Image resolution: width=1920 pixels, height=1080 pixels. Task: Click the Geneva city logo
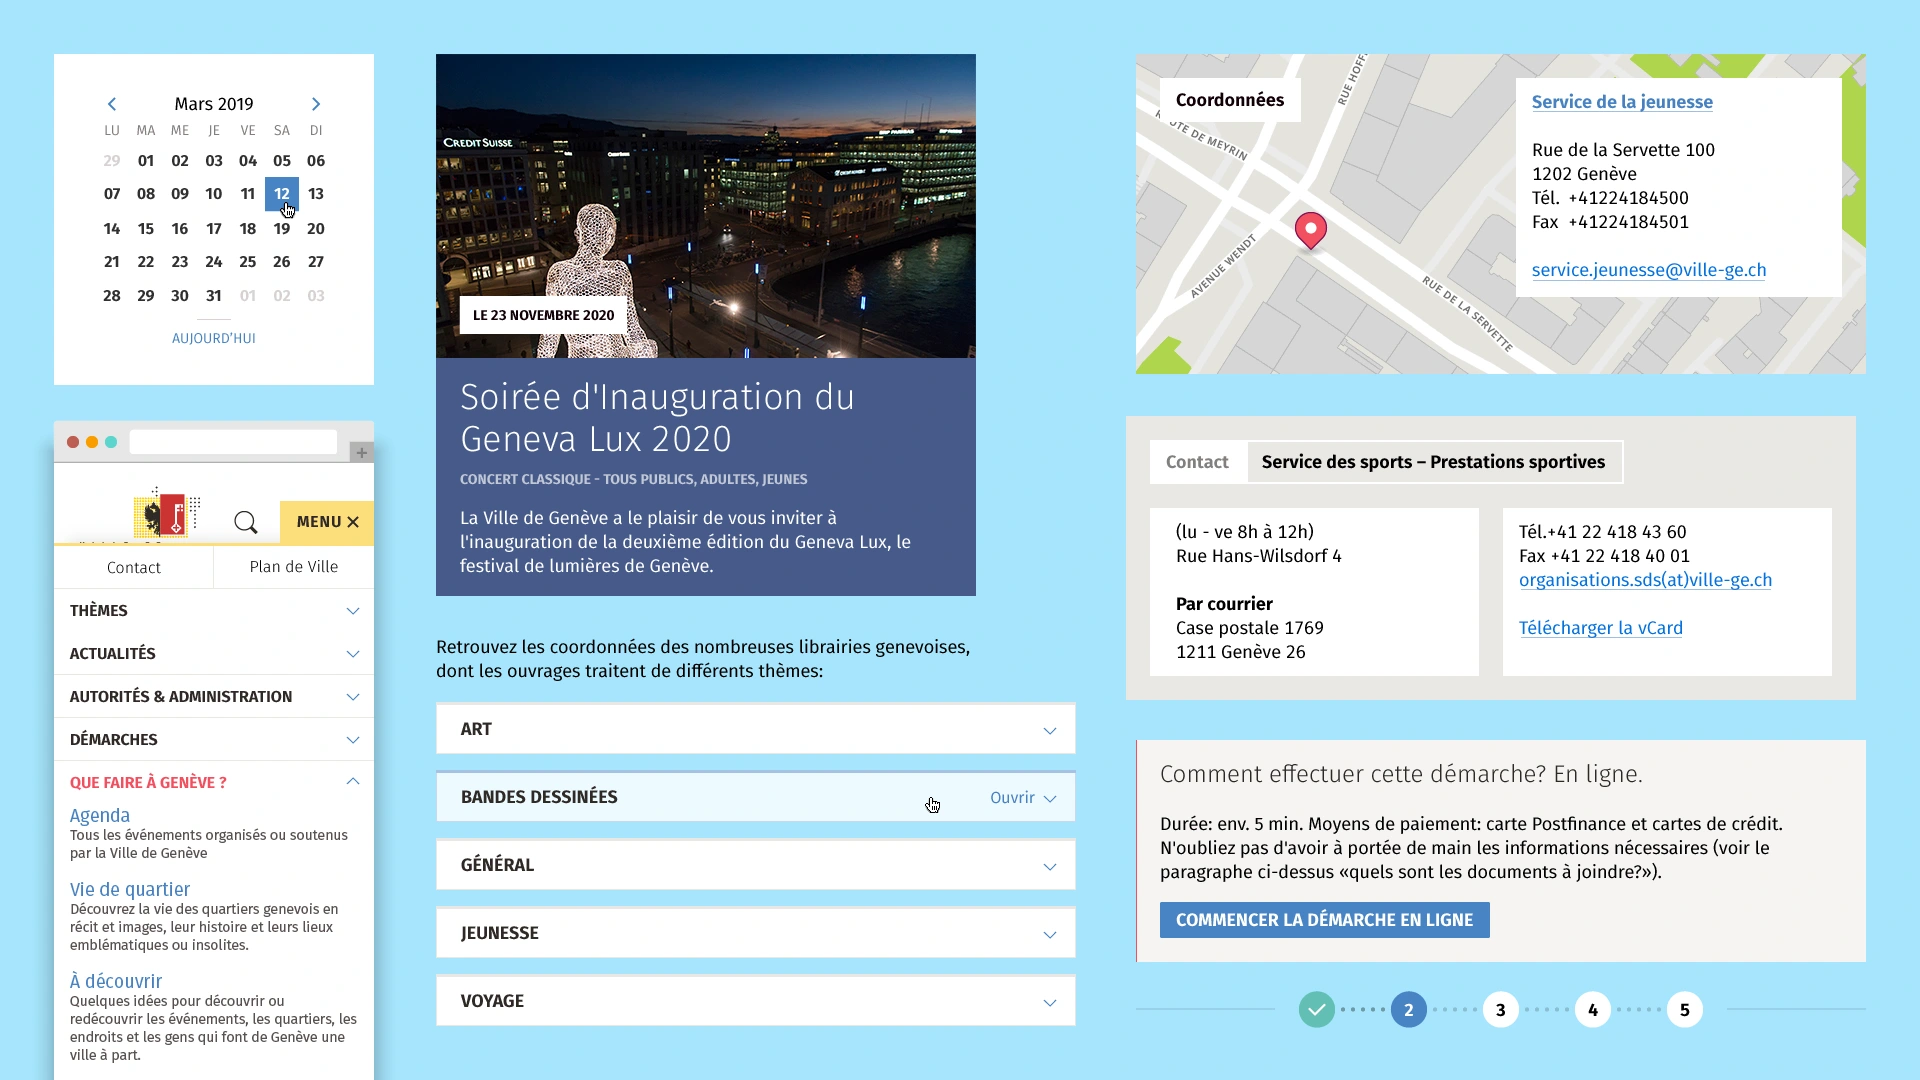click(x=165, y=515)
